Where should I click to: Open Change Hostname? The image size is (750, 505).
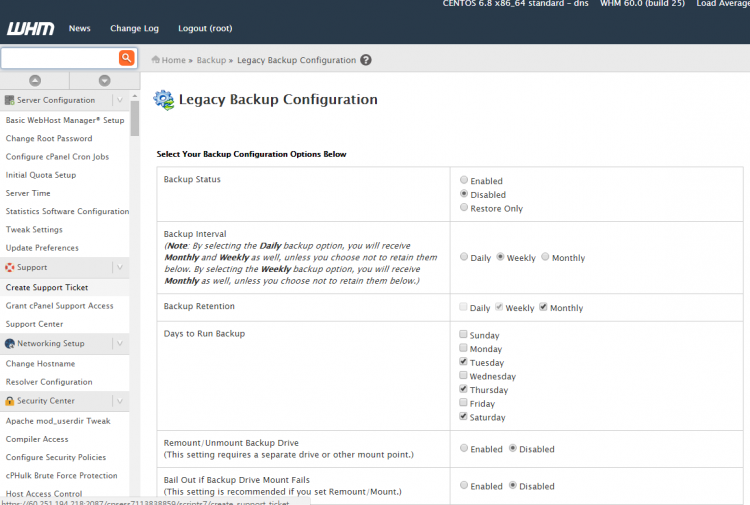[40, 363]
